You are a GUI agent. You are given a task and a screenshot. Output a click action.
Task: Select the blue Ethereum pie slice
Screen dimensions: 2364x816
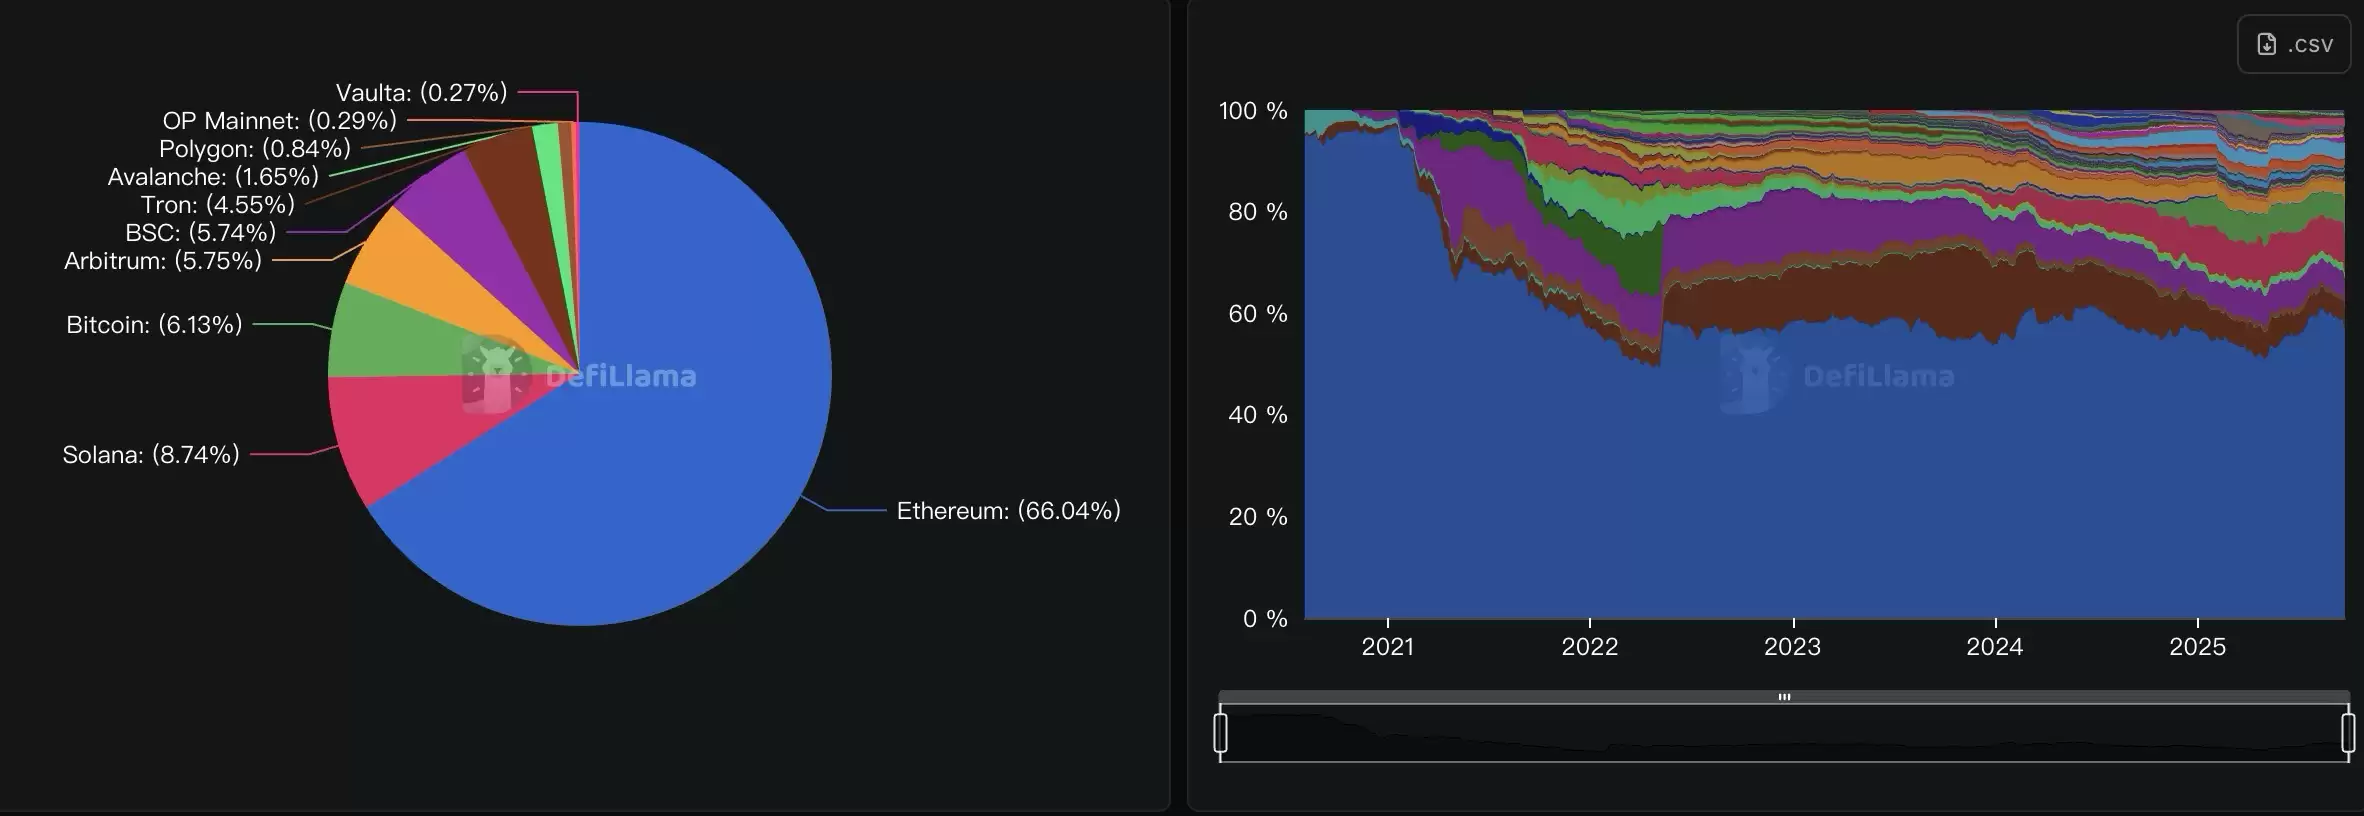(680, 420)
